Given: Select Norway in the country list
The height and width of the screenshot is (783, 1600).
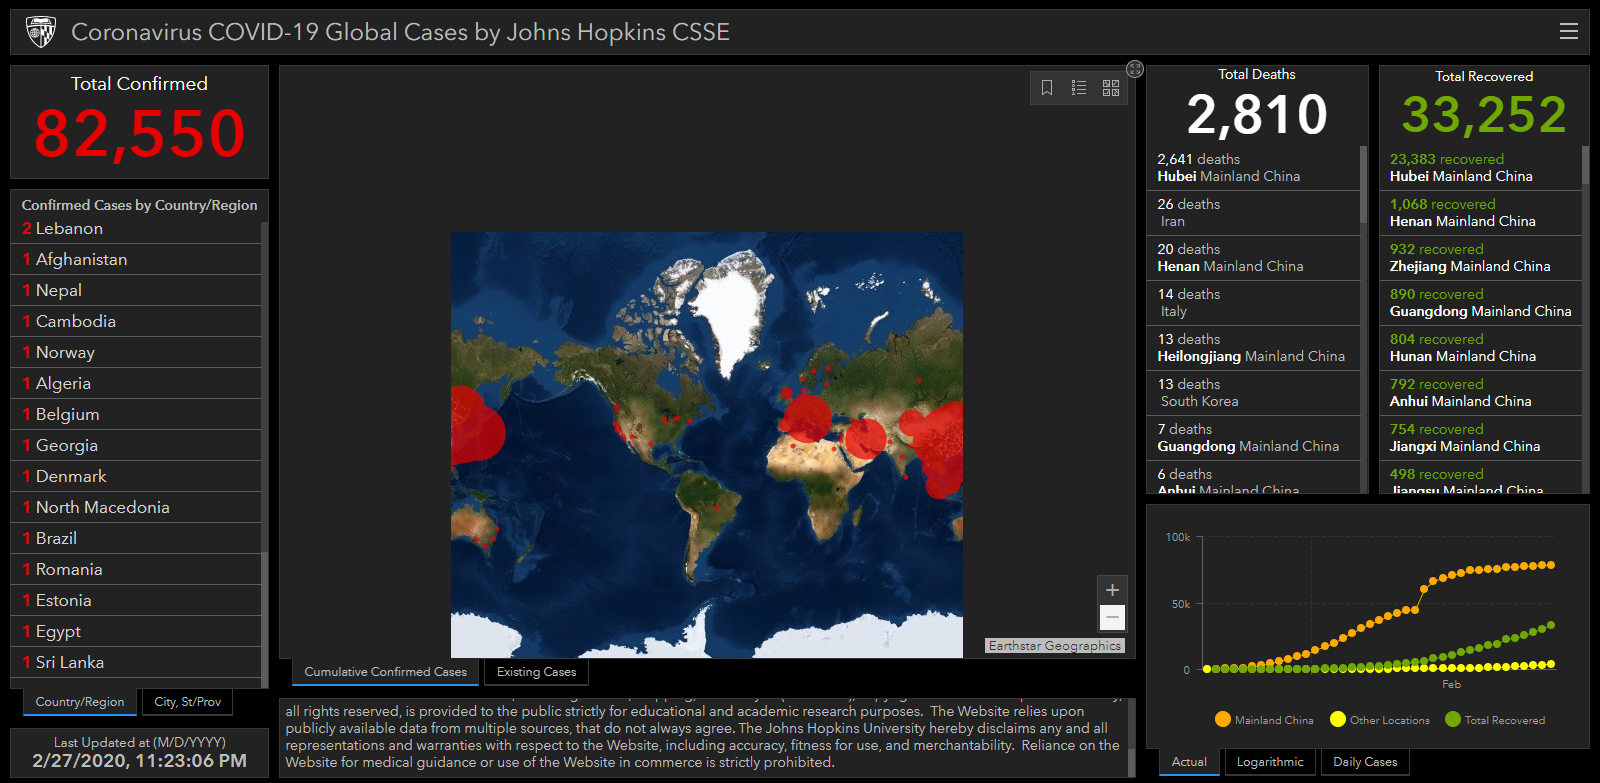Looking at the screenshot, I should coord(65,352).
